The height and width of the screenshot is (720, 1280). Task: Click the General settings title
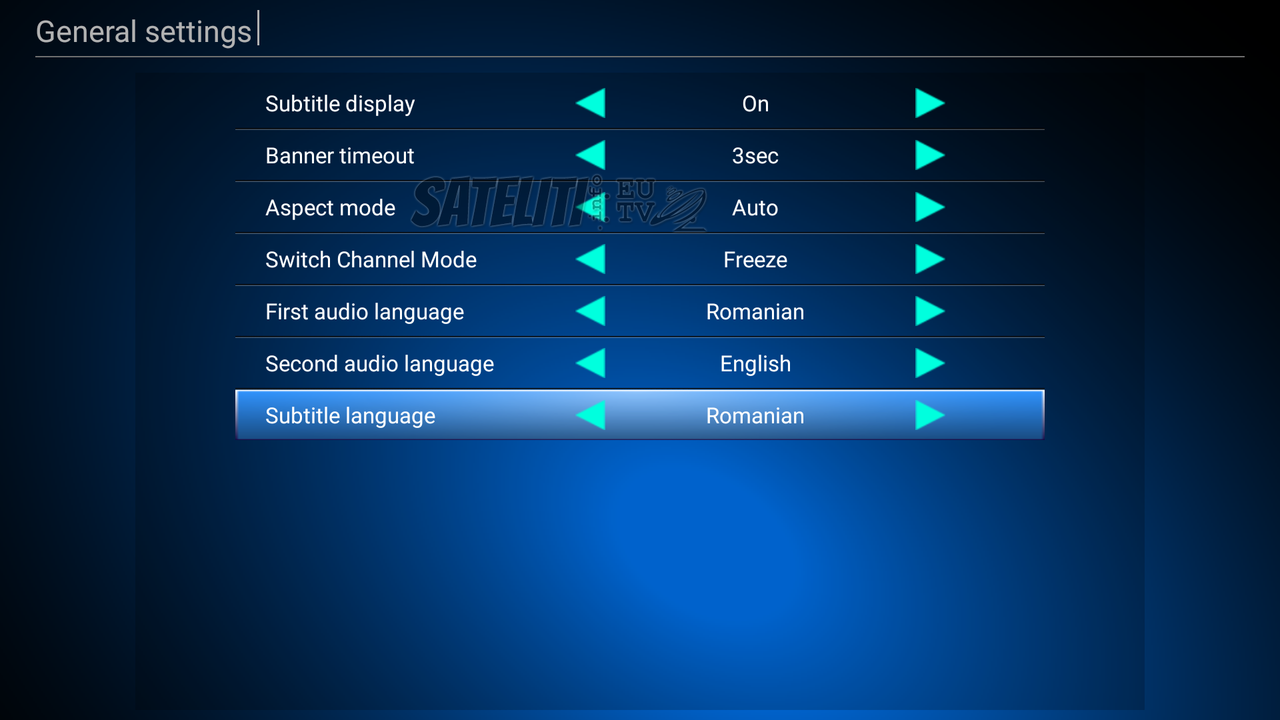point(144,32)
